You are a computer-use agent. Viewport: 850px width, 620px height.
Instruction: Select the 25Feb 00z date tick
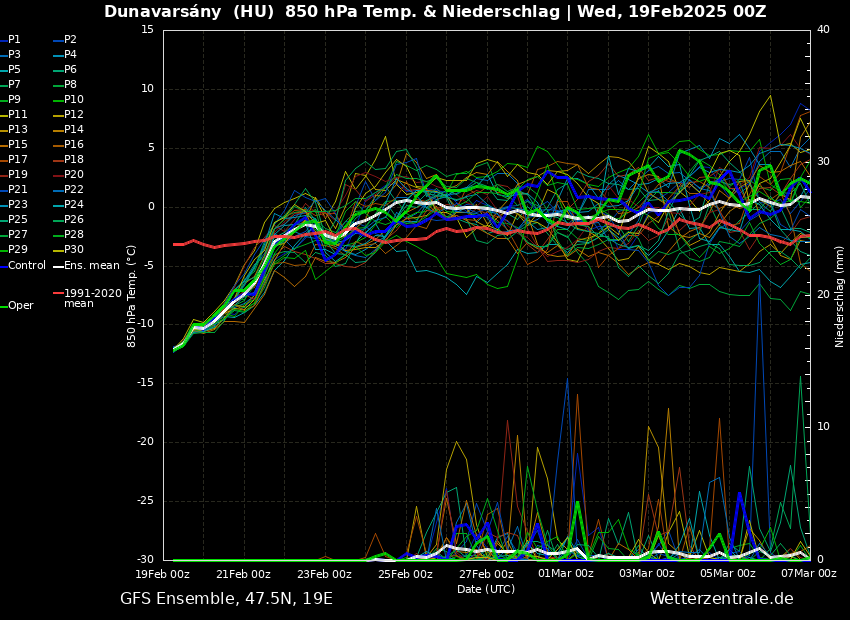(405, 574)
